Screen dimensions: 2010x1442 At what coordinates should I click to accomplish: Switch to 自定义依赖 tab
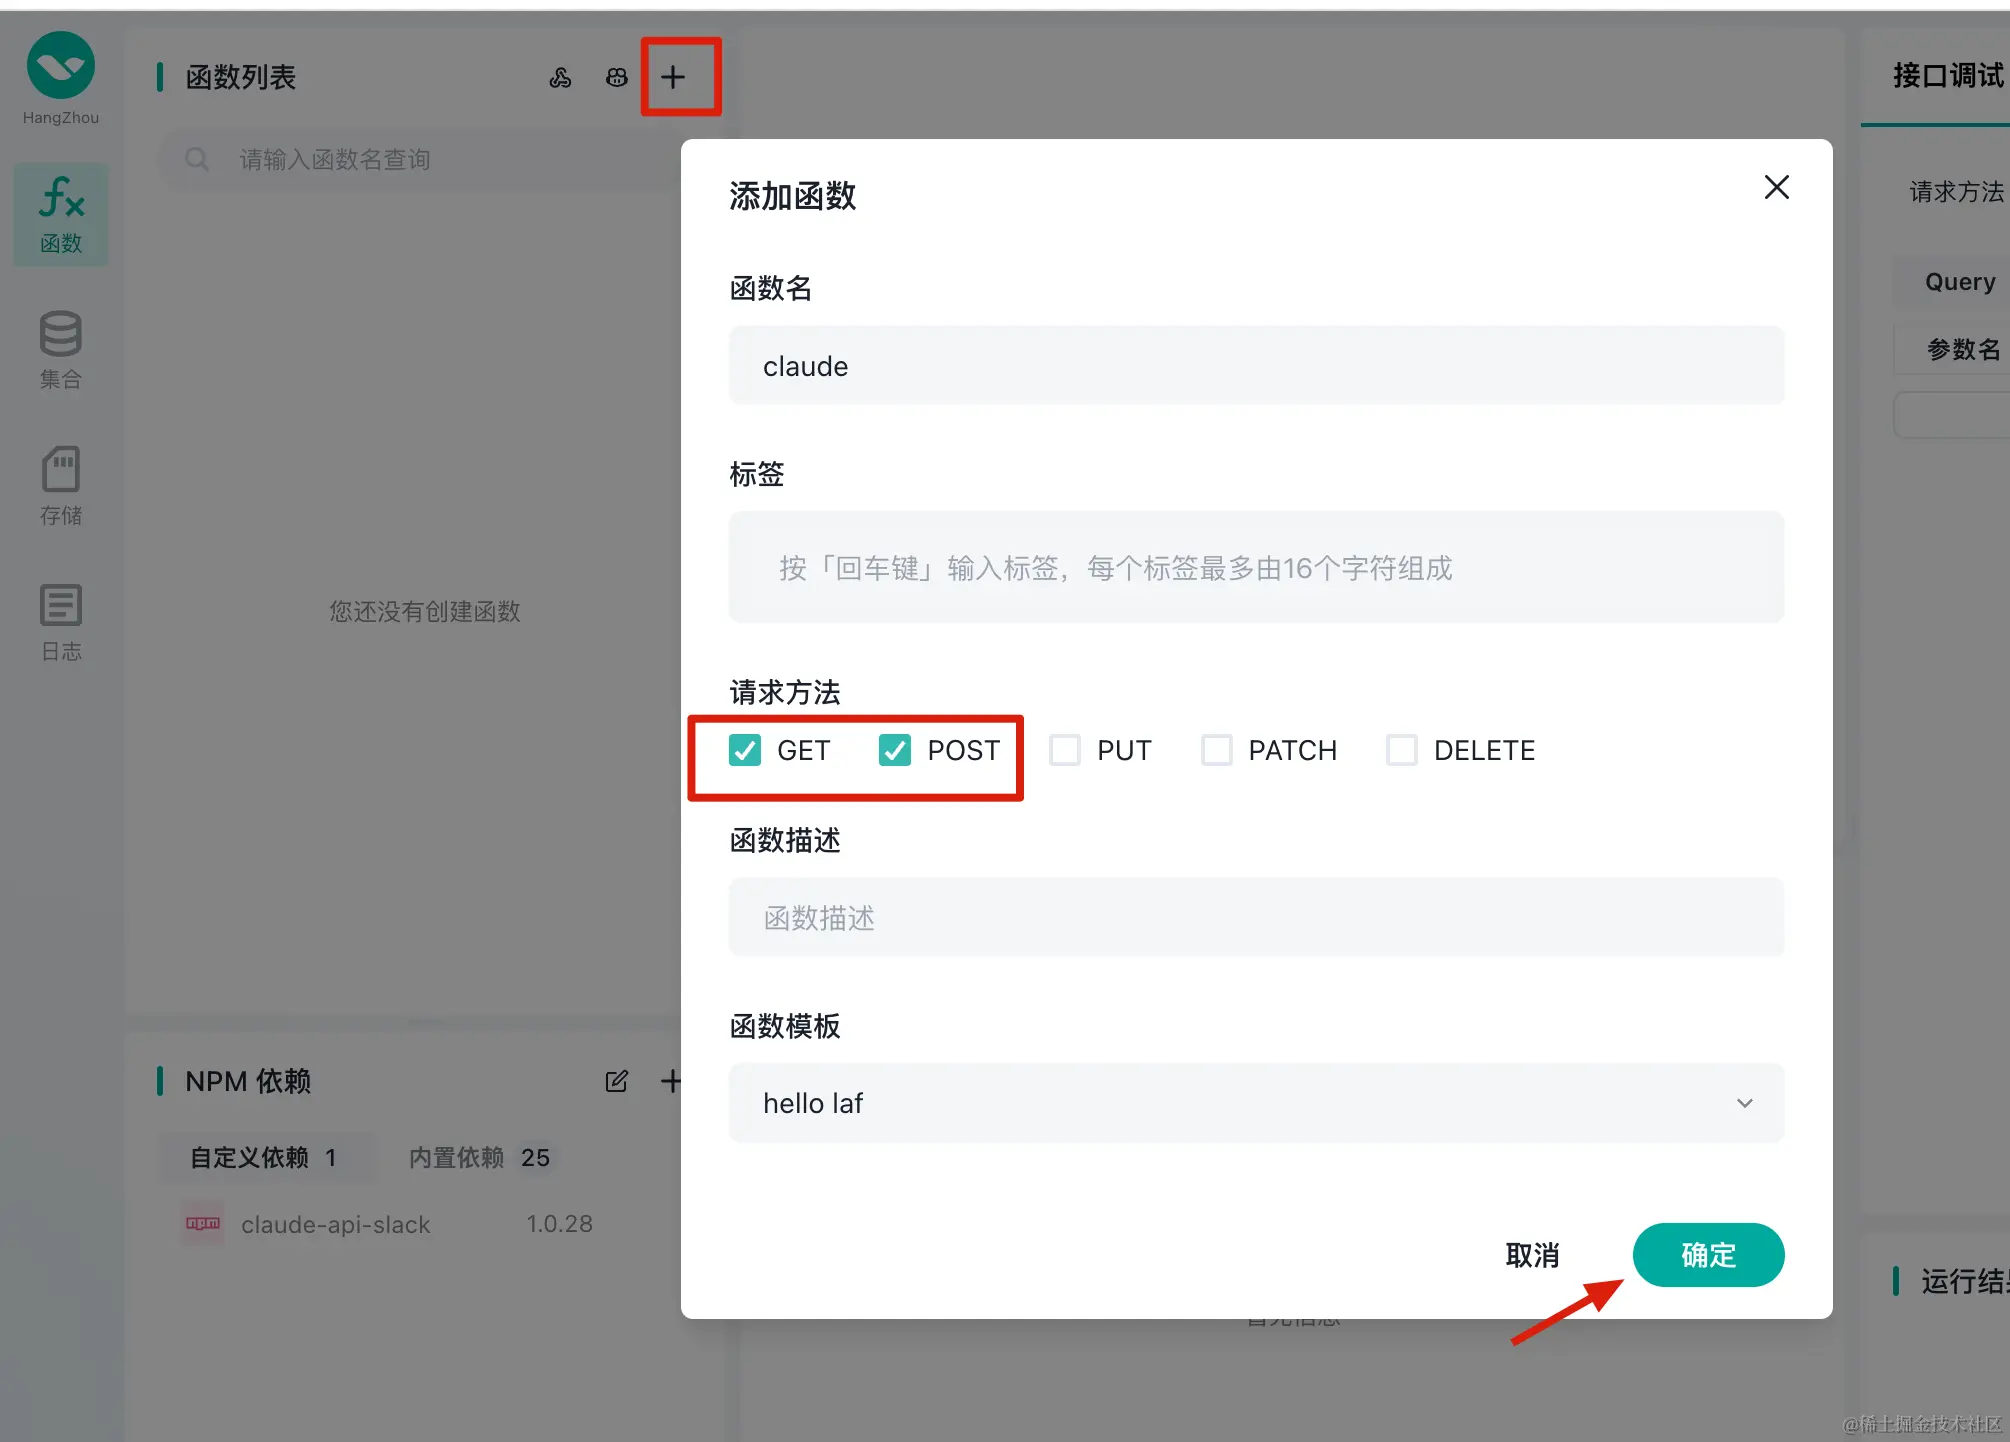tap(264, 1157)
